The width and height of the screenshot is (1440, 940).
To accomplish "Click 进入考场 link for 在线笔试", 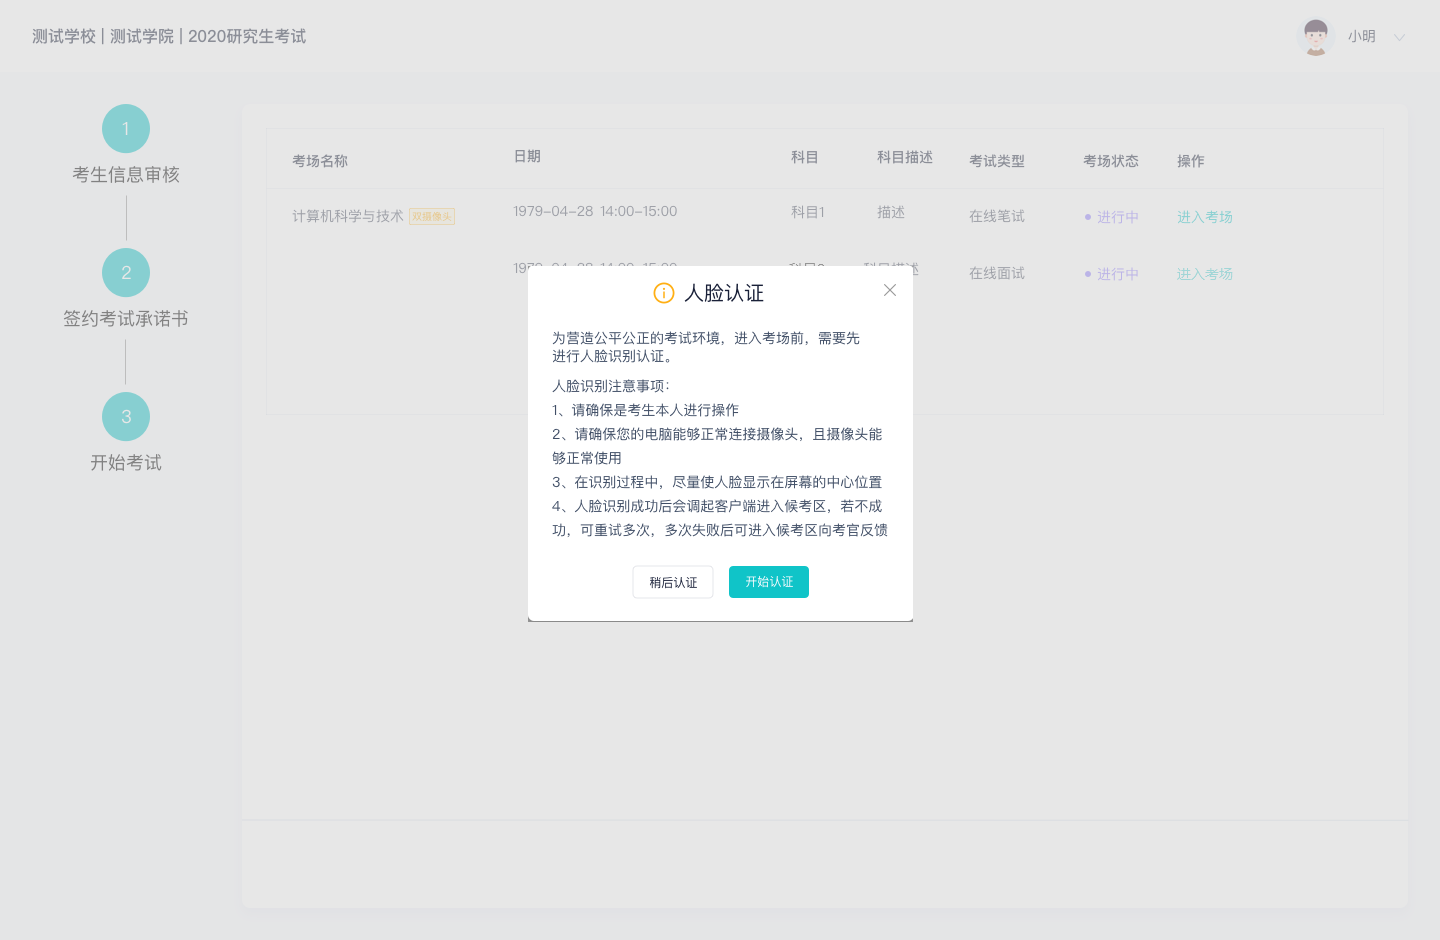I will pyautogui.click(x=1204, y=217).
